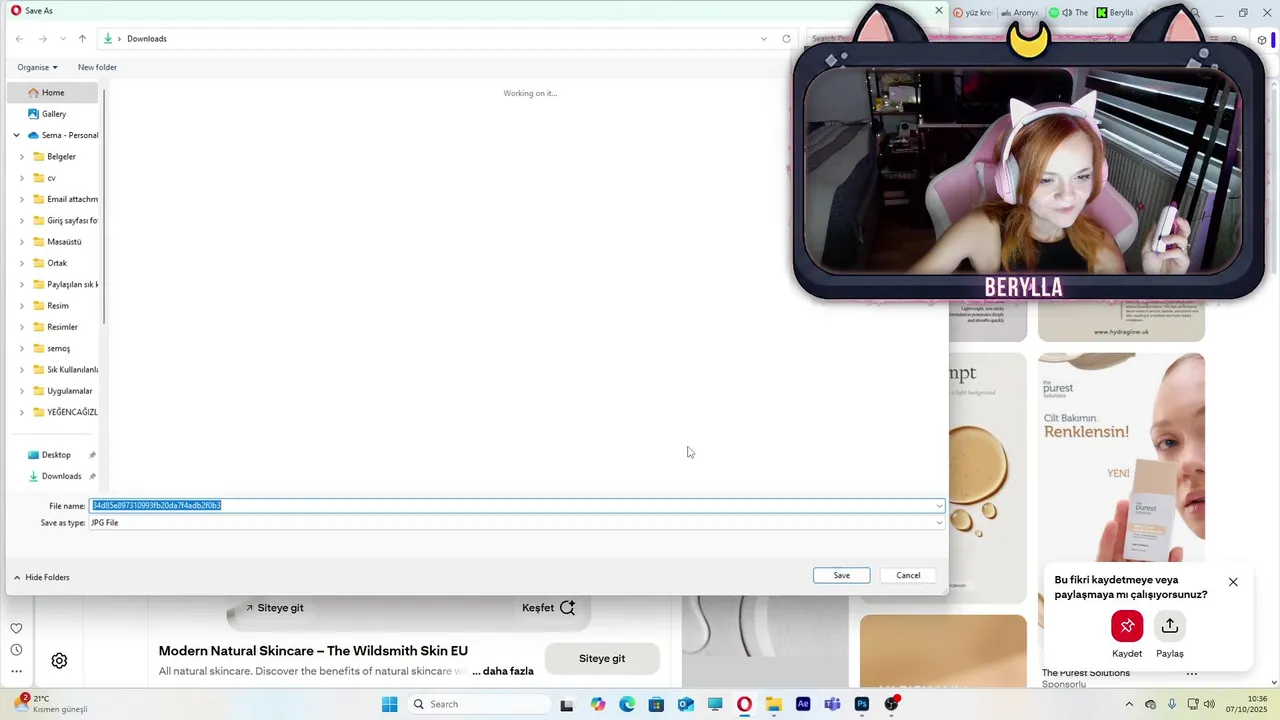Viewport: 1280px width, 720px height.
Task: Refresh the Downloads folder view
Action: (x=786, y=39)
